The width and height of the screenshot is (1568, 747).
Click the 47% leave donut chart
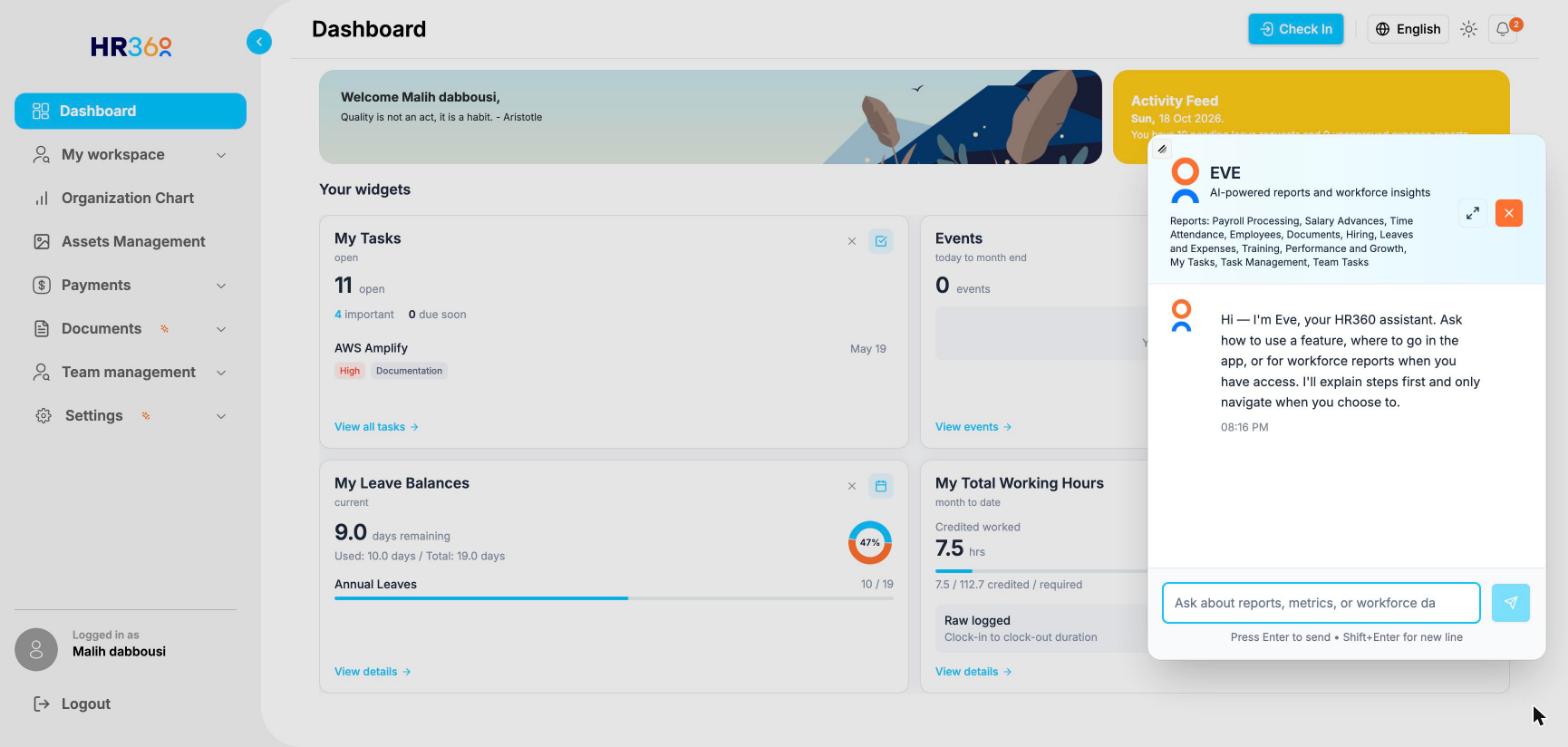[x=870, y=543]
